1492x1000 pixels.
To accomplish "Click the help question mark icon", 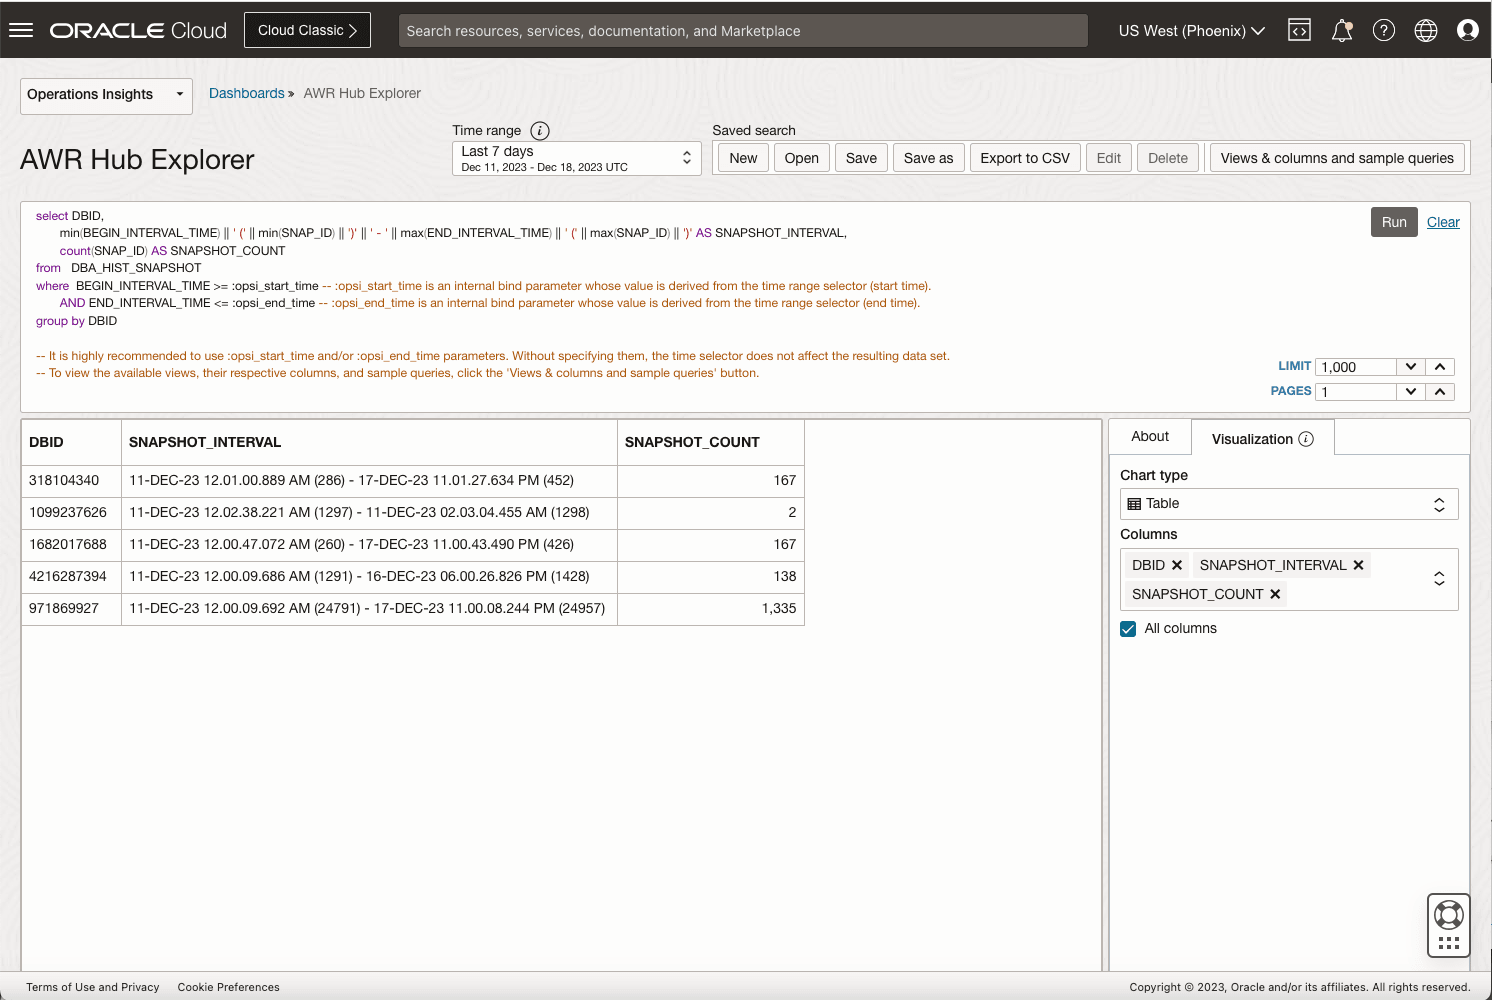I will [x=1384, y=30].
